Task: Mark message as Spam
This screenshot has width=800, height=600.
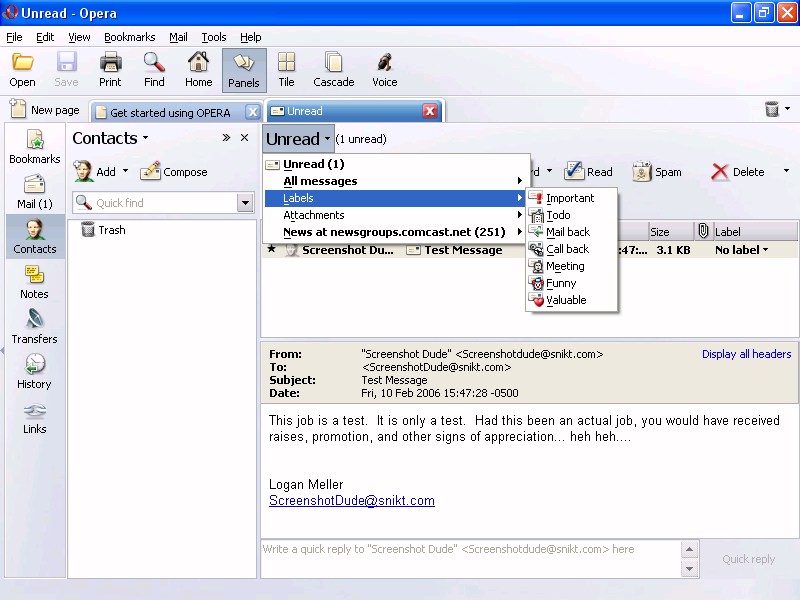Action: (x=657, y=172)
